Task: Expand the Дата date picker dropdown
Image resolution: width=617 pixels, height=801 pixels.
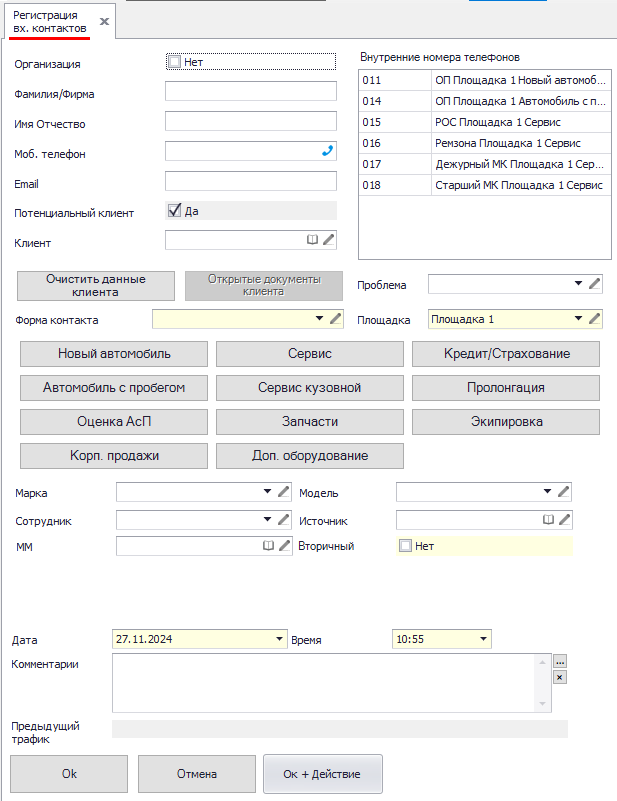Action: point(279,639)
